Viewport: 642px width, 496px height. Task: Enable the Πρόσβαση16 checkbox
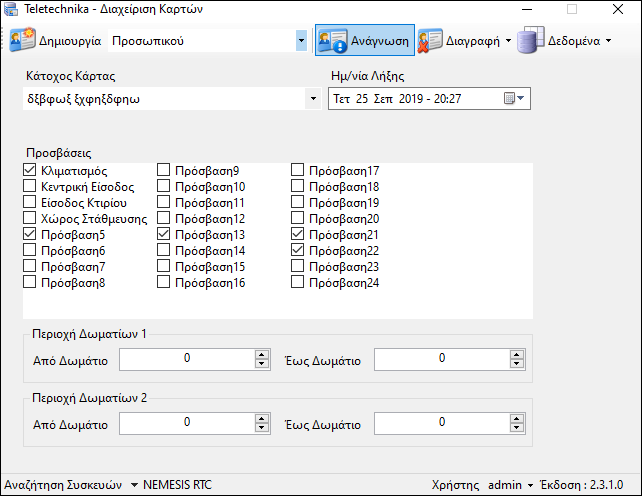pyautogui.click(x=163, y=282)
